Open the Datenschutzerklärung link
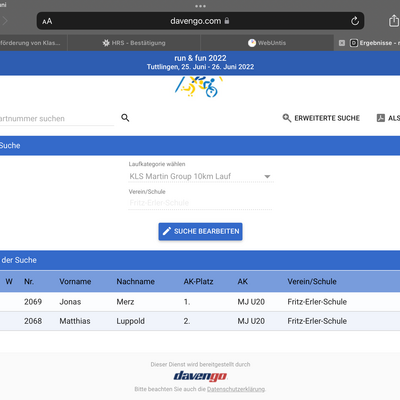Screen dimensions: 400x400 click(236, 389)
